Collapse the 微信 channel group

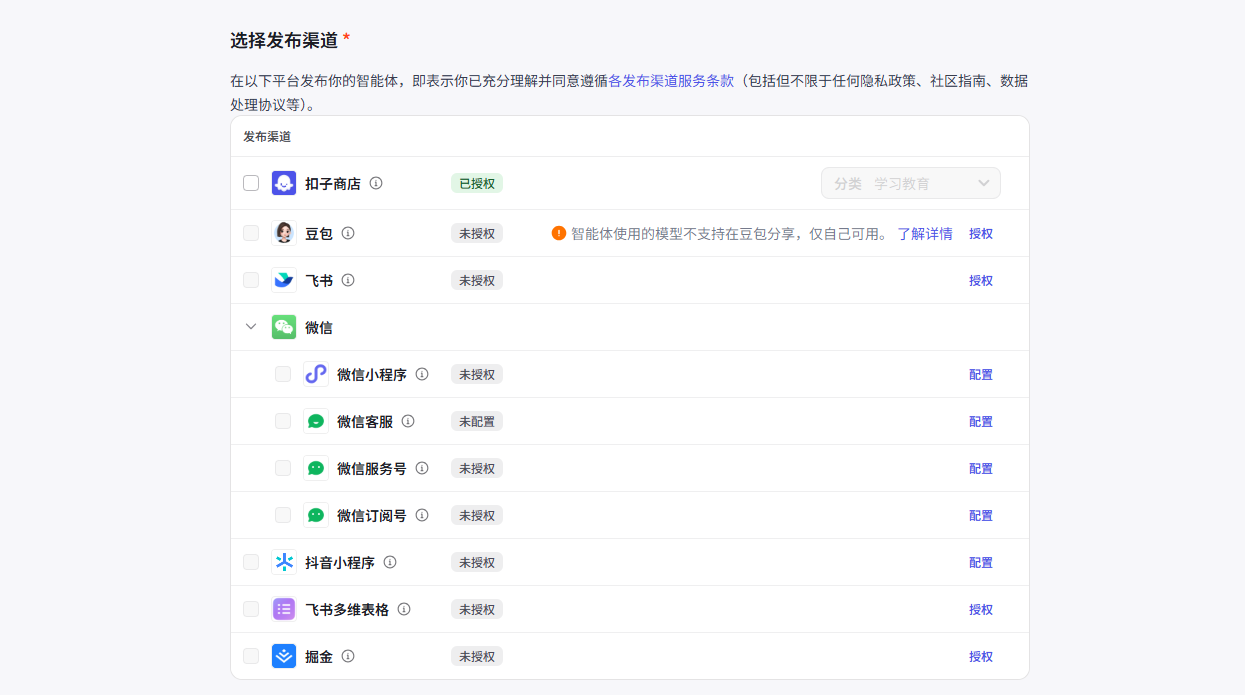point(250,327)
